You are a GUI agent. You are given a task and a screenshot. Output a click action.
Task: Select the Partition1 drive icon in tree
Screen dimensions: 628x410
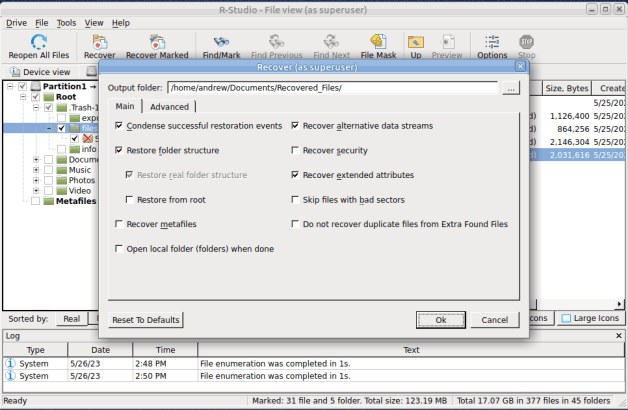(x=36, y=86)
